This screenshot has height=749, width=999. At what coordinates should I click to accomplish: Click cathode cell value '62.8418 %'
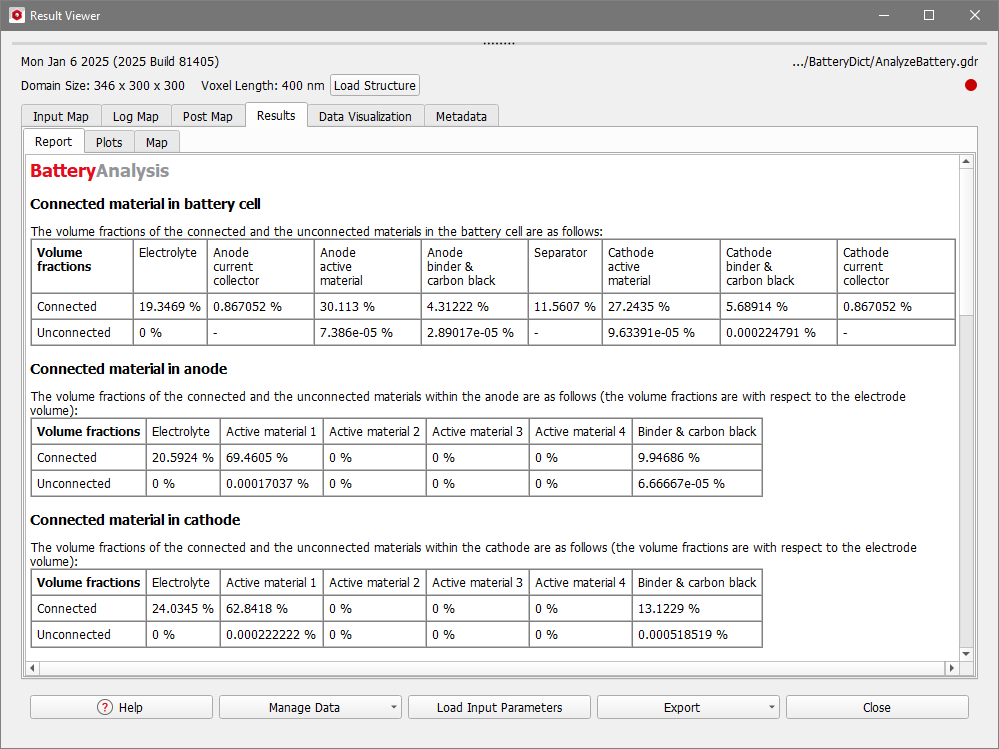(x=257, y=608)
